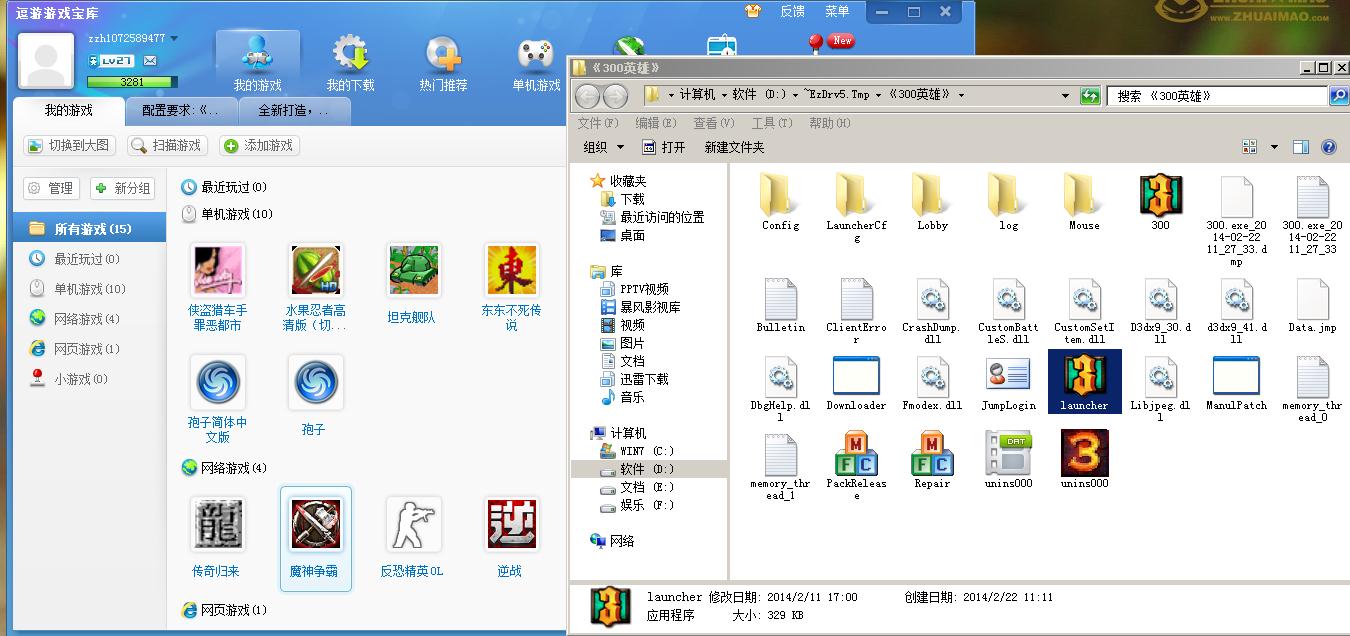
Task: Focus the 搜索《300英雄》 search box
Action: pos(1217,96)
